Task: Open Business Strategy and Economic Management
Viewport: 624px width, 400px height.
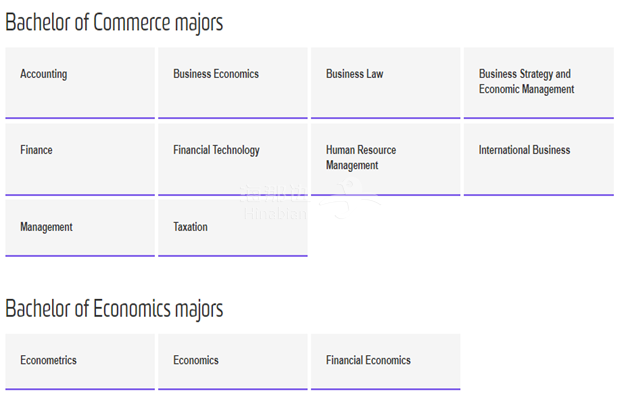Action: click(538, 82)
